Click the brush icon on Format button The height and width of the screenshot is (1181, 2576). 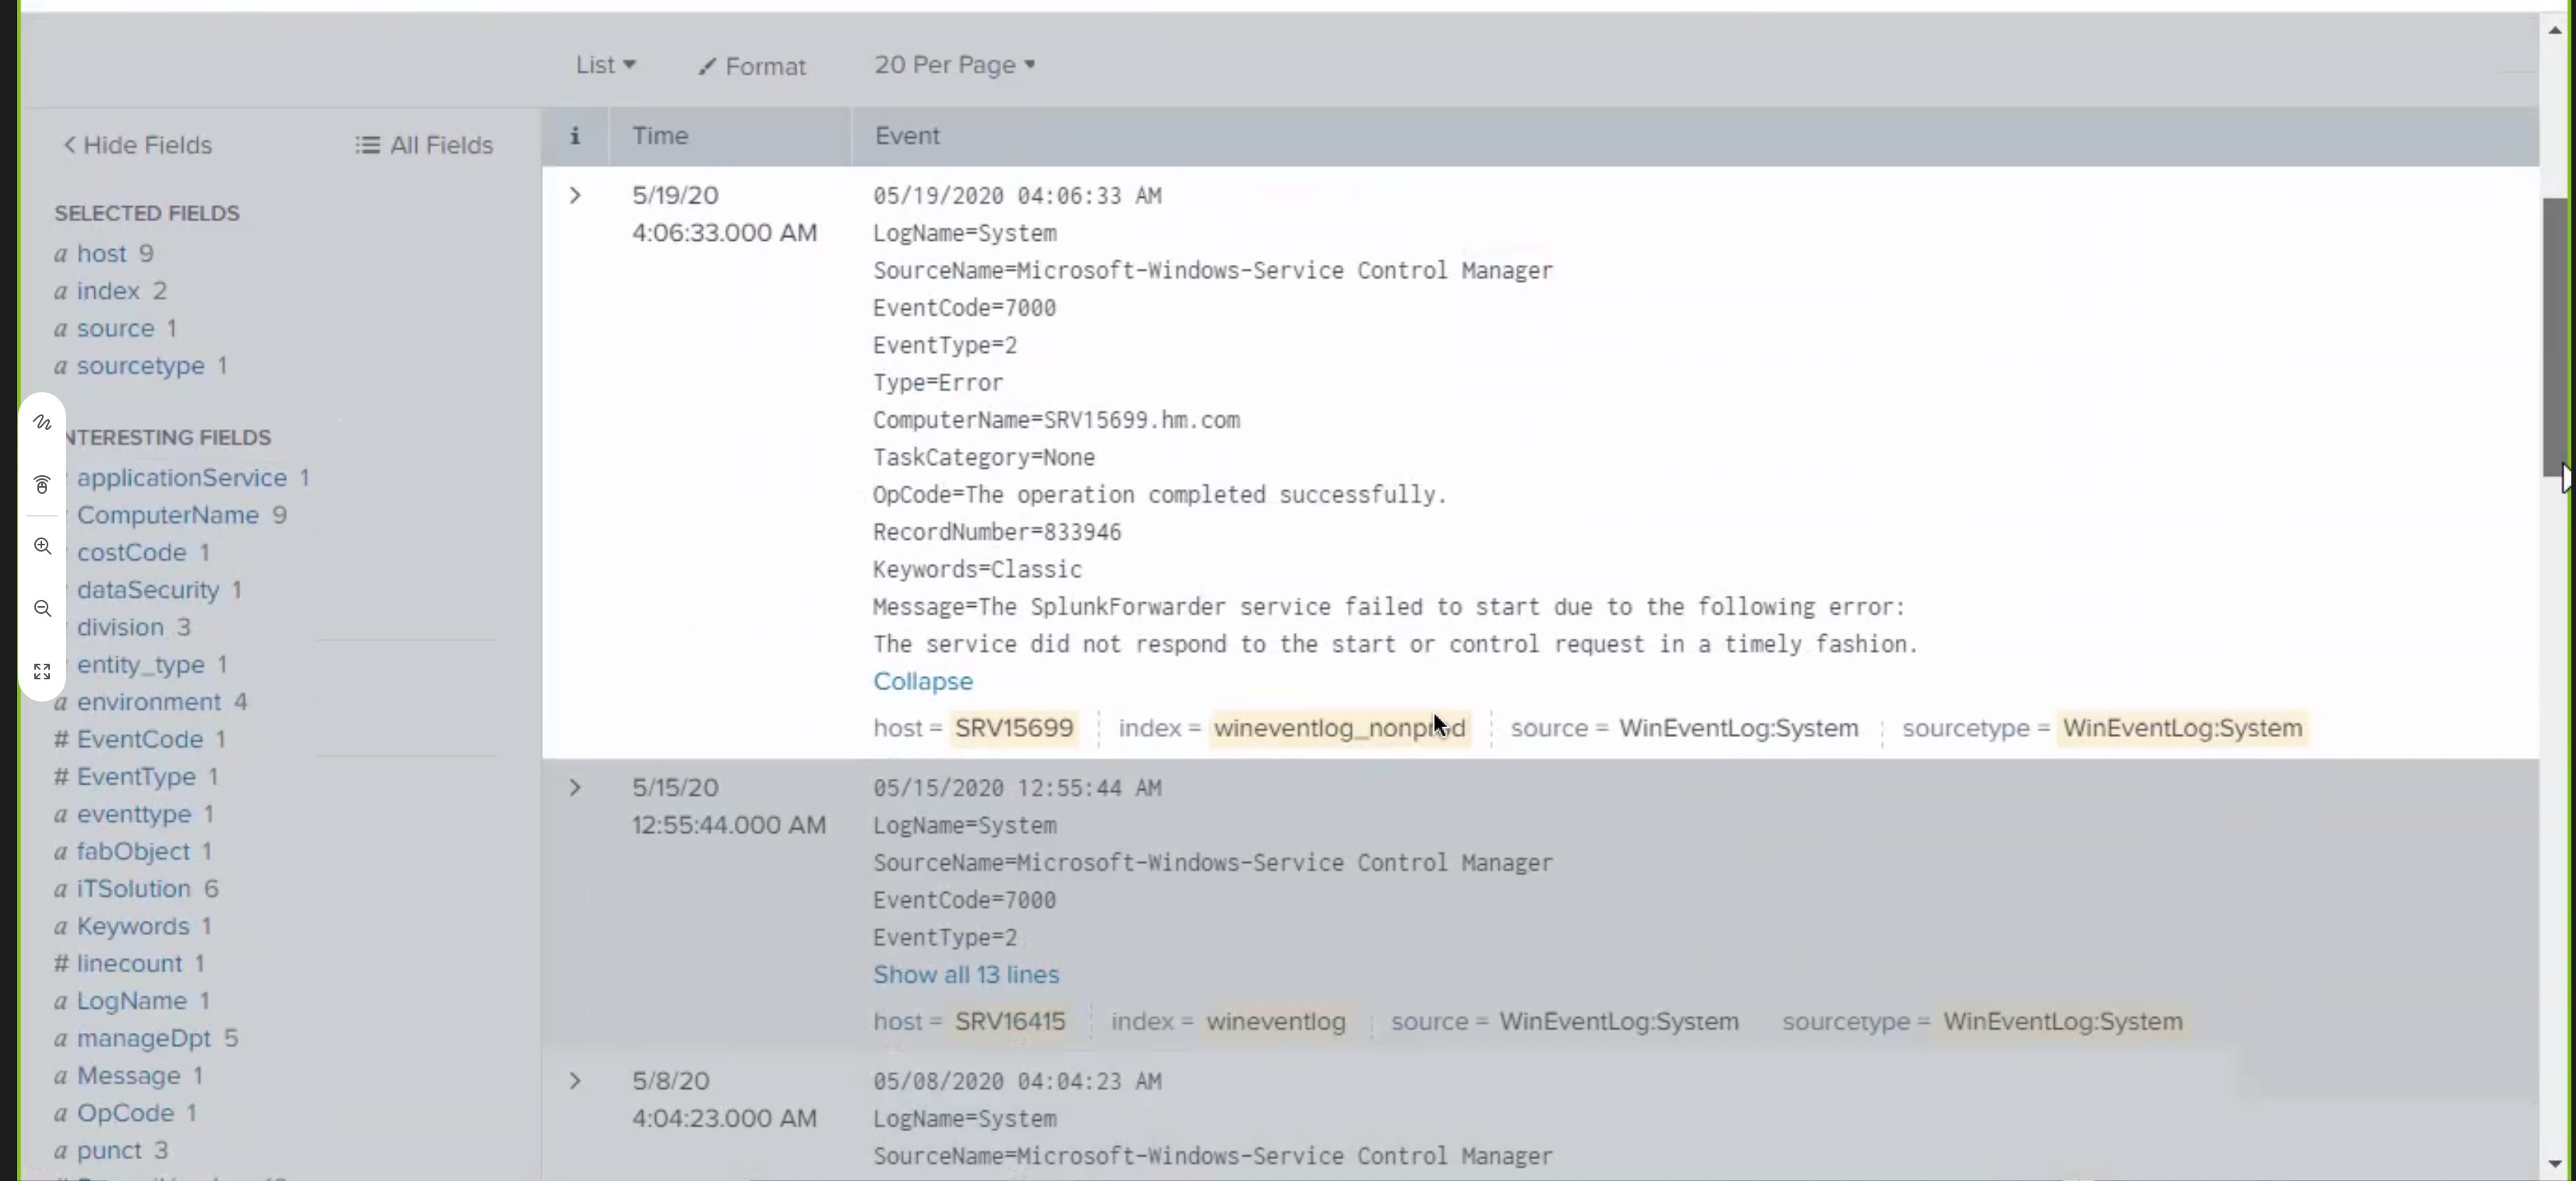708,66
